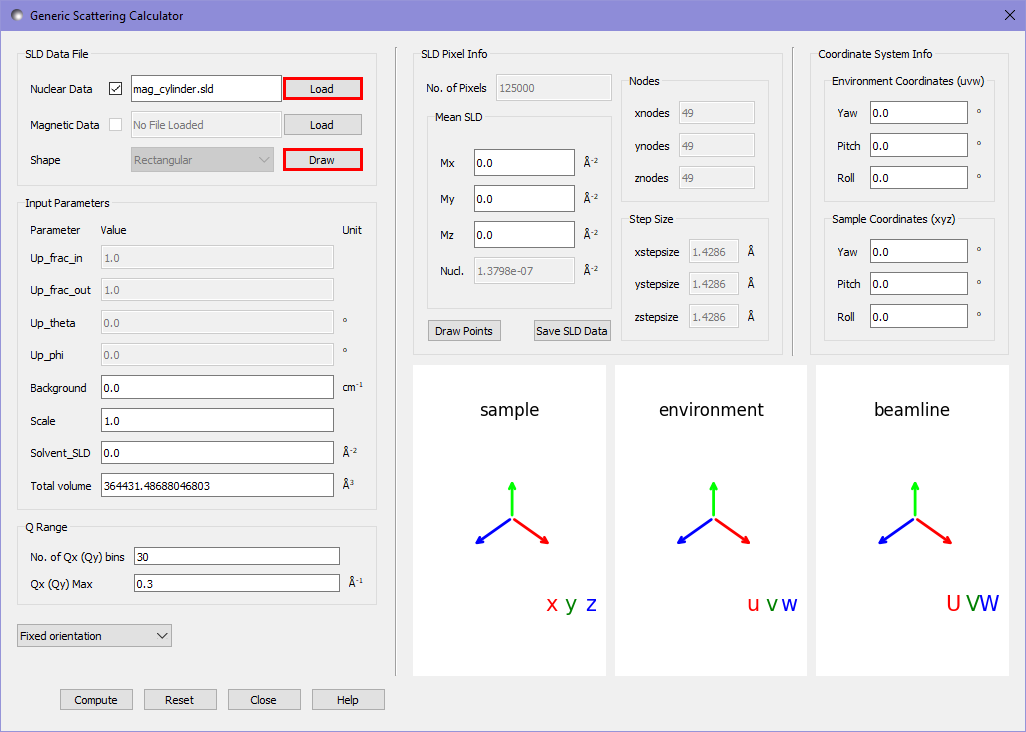Screen dimensions: 1026x732
Task: Enable the Magnetic Data checkbox
Action: point(115,124)
